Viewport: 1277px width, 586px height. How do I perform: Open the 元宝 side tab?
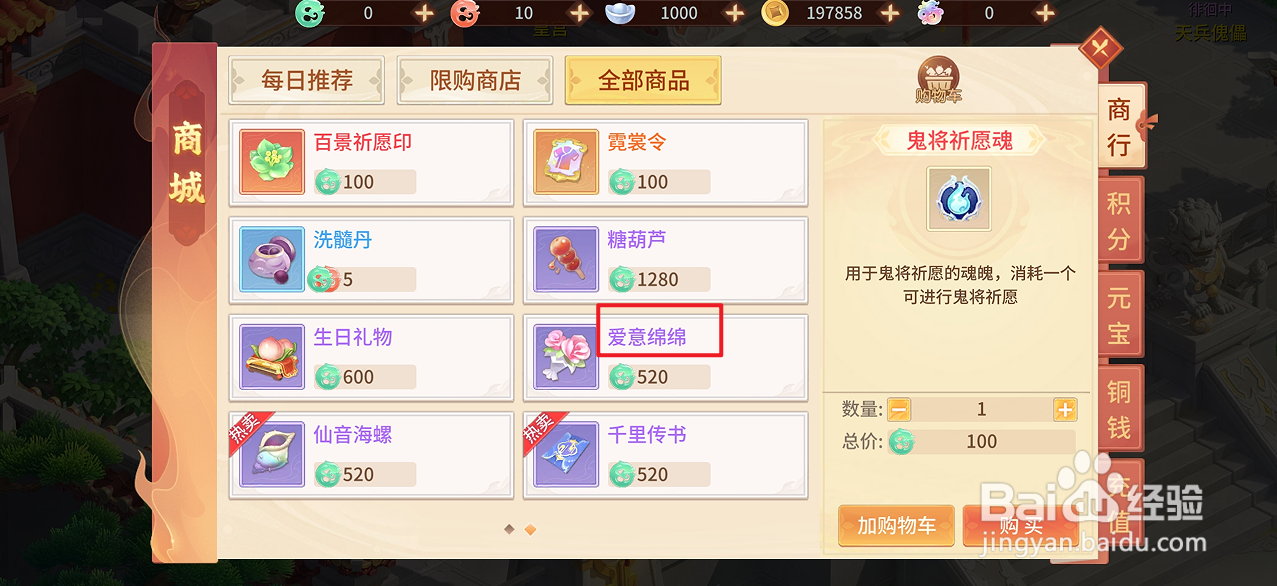click(x=1119, y=315)
